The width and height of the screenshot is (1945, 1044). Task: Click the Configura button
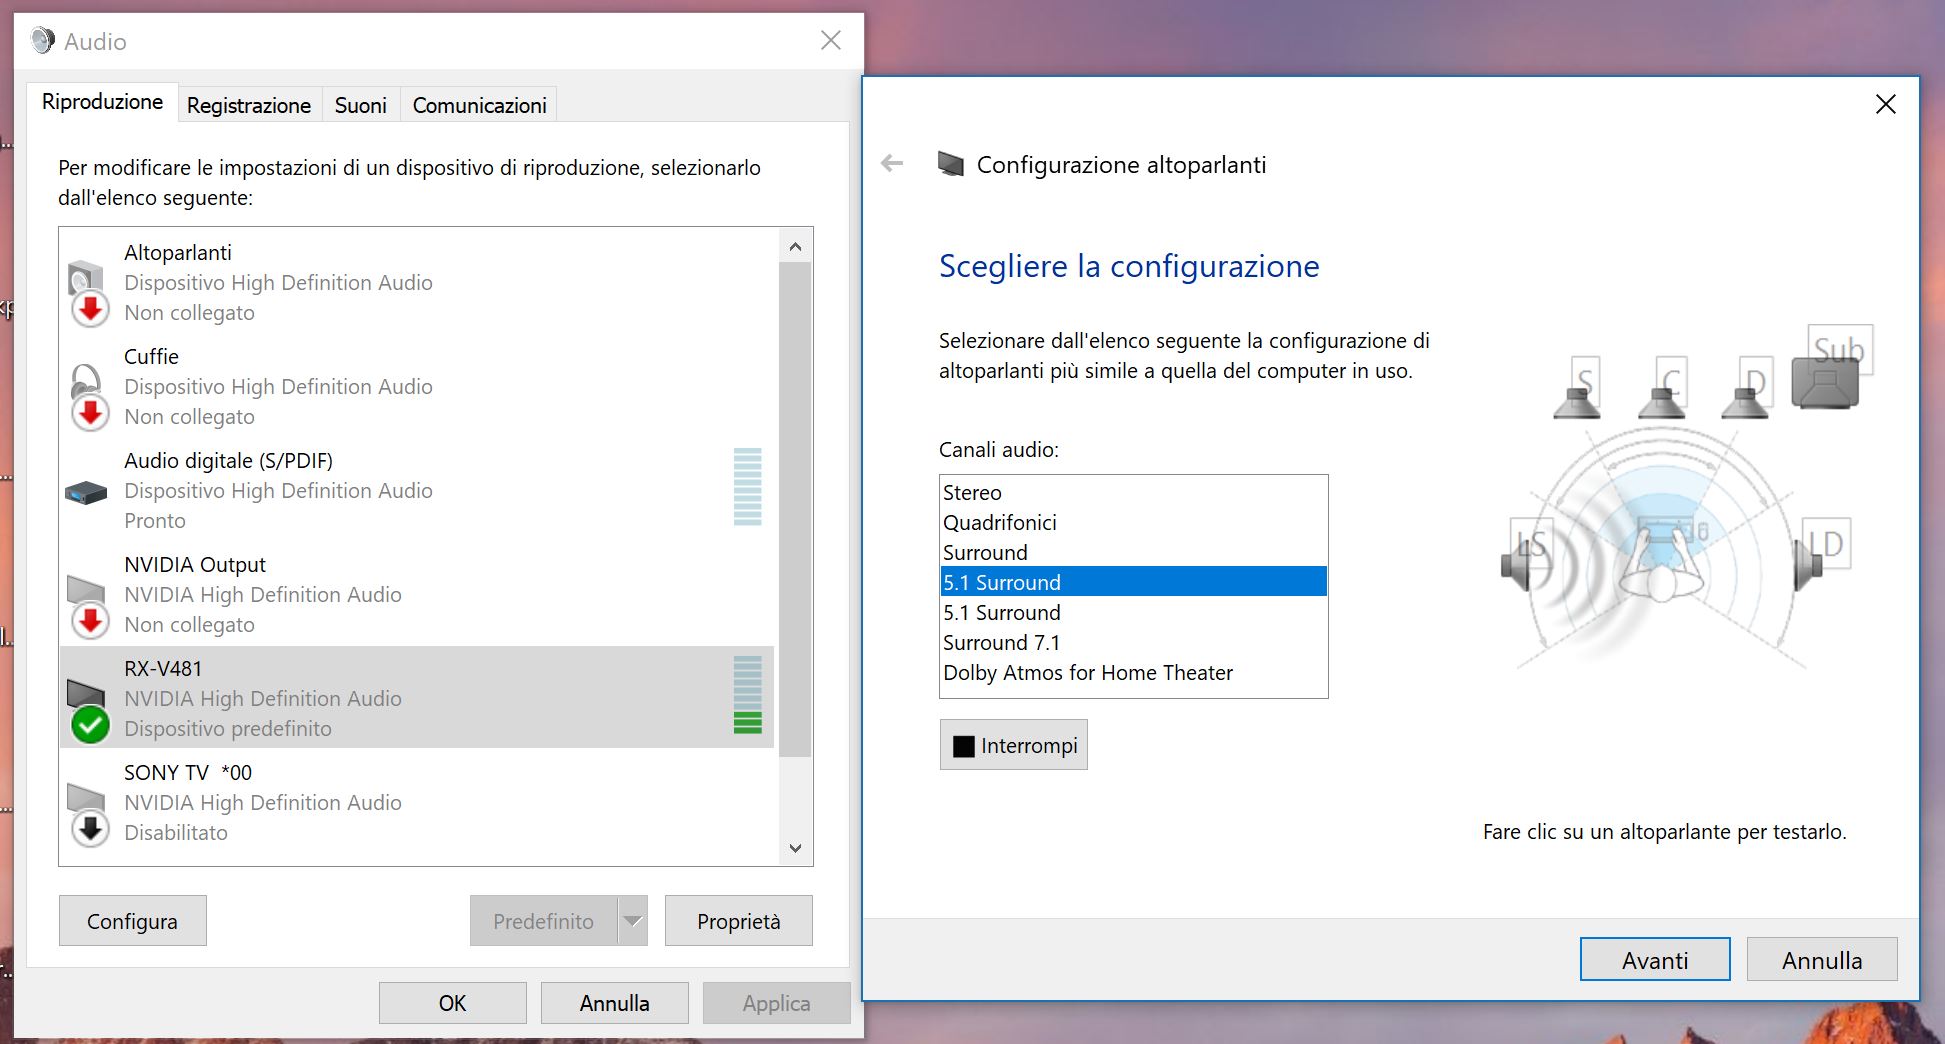click(132, 921)
